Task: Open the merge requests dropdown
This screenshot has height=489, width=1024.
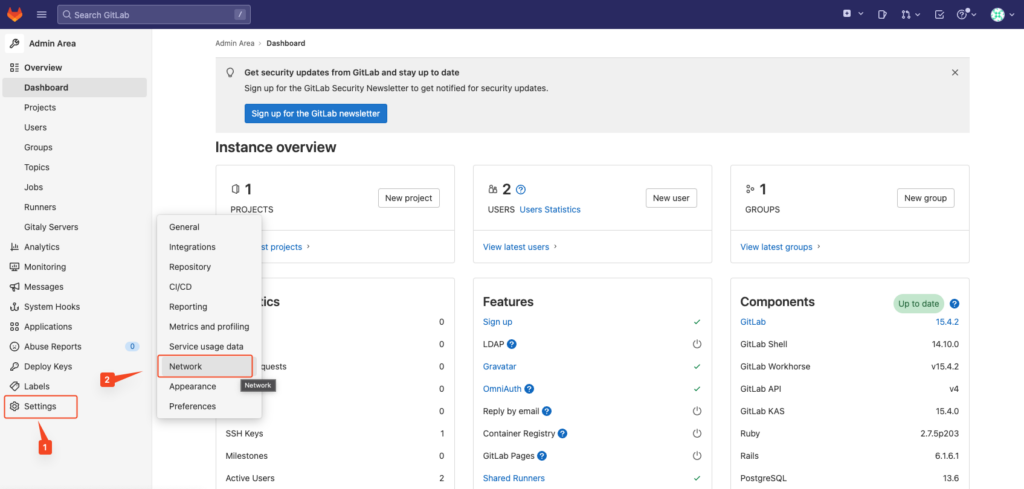Action: point(910,14)
